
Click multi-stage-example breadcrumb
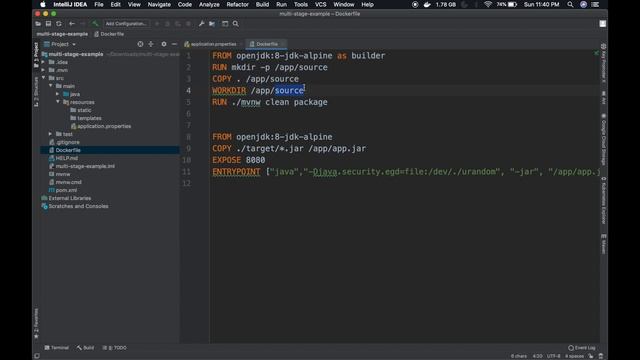pos(62,34)
